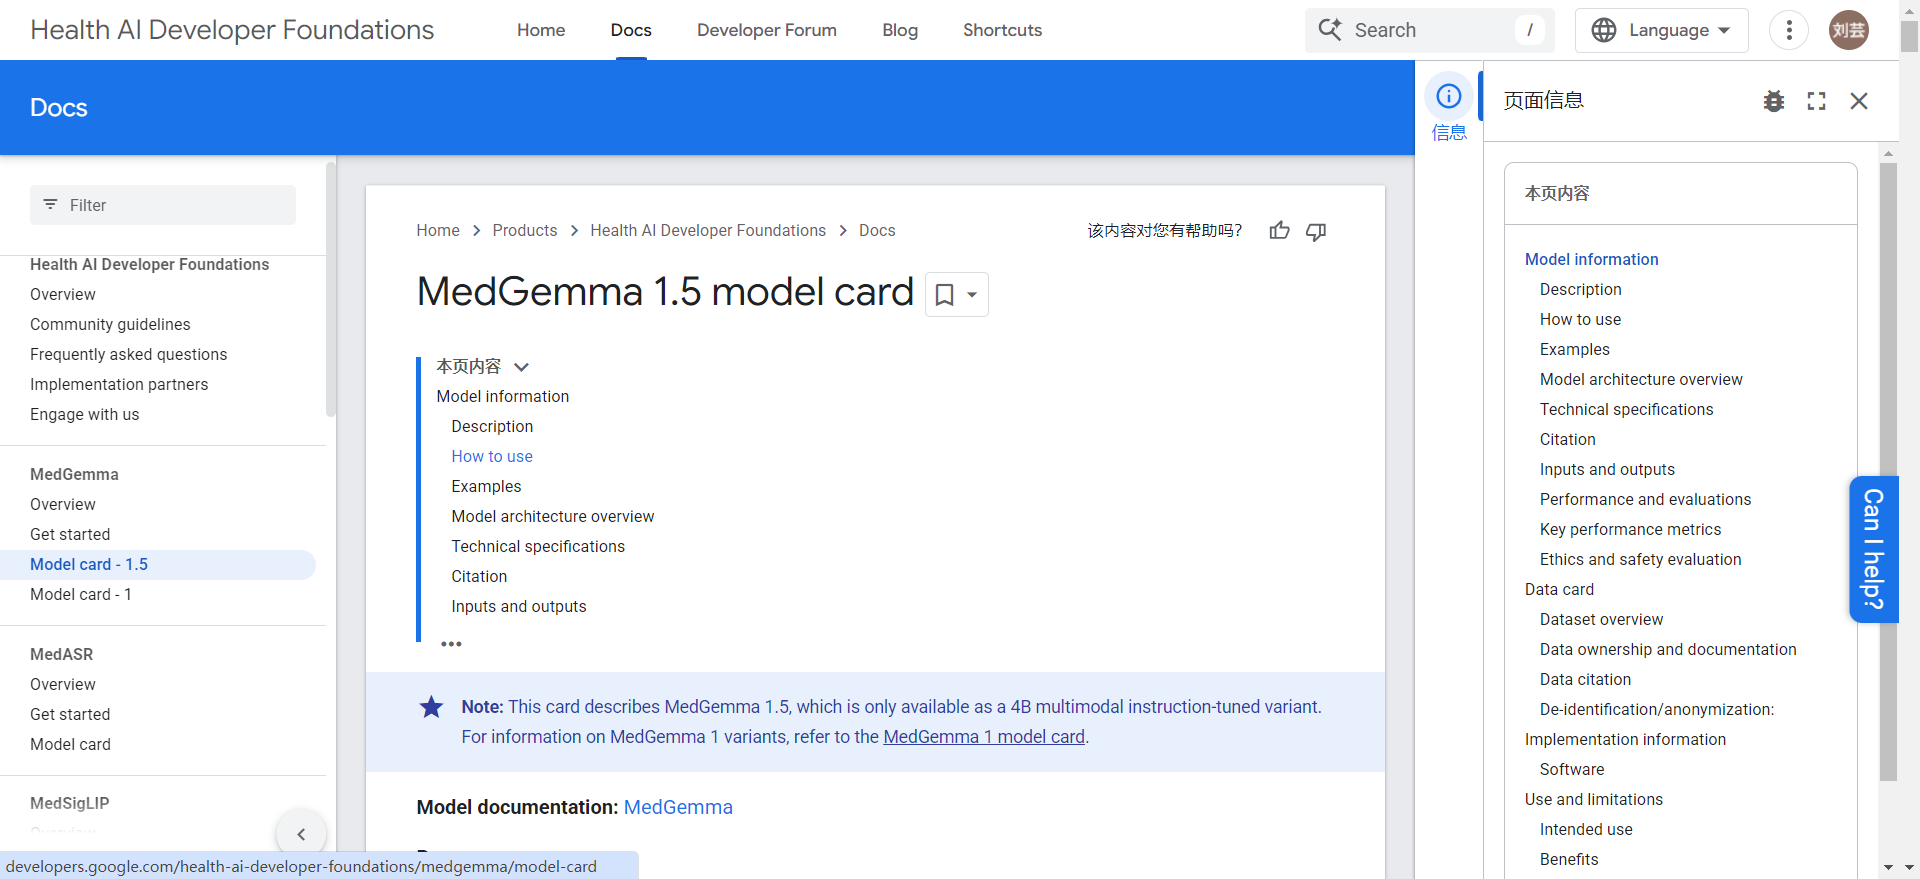
Task: Select Model card - 1.5 in sidebar
Action: point(158,564)
